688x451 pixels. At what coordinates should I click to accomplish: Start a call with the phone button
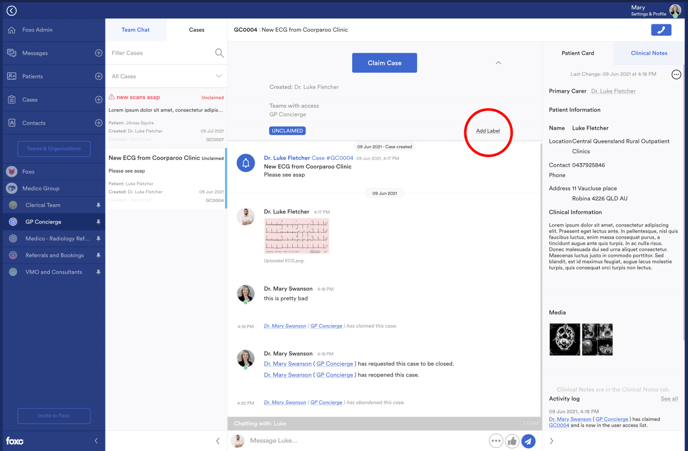pyautogui.click(x=661, y=30)
